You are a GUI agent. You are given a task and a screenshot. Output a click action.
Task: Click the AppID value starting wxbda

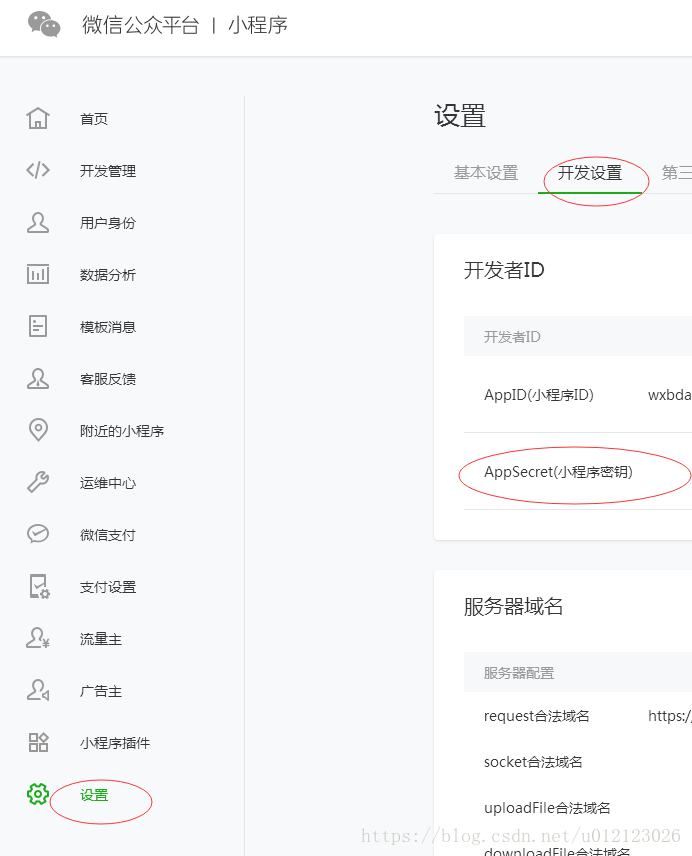coord(670,395)
